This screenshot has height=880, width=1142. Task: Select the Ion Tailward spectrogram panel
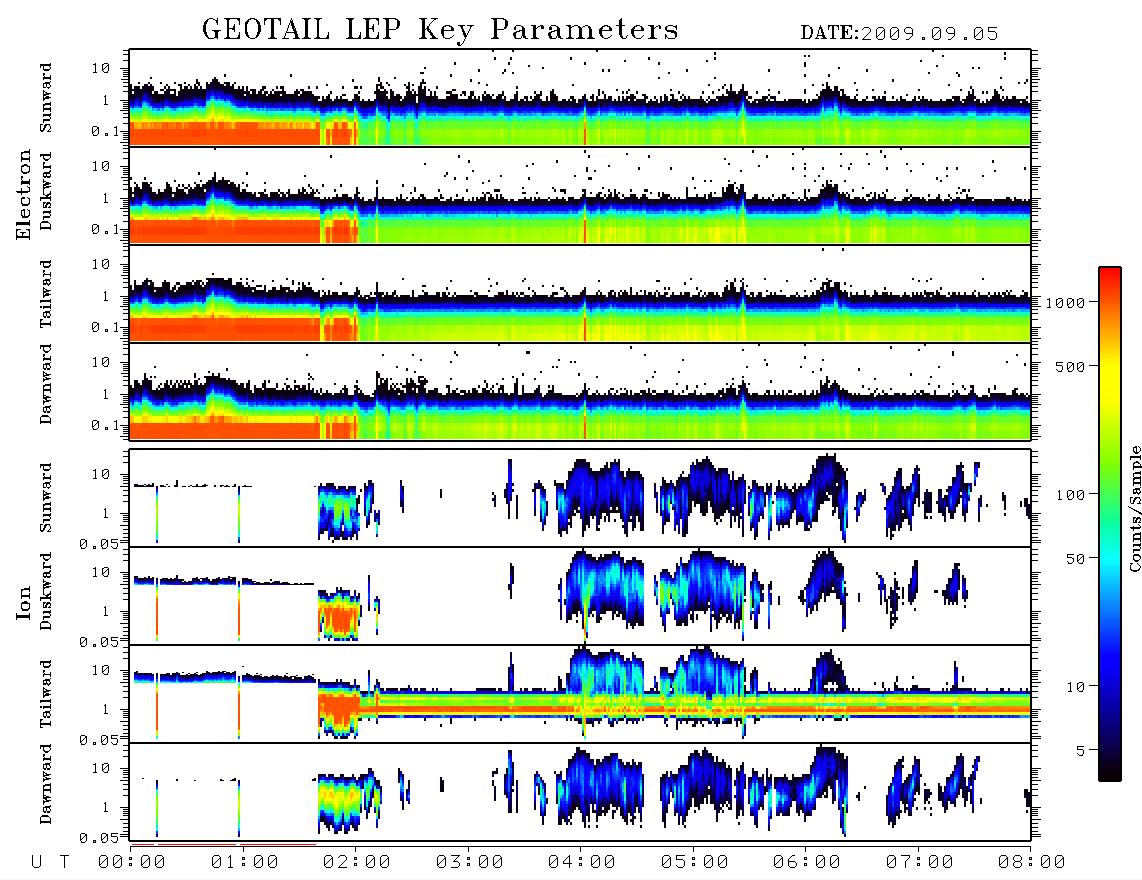click(x=580, y=694)
